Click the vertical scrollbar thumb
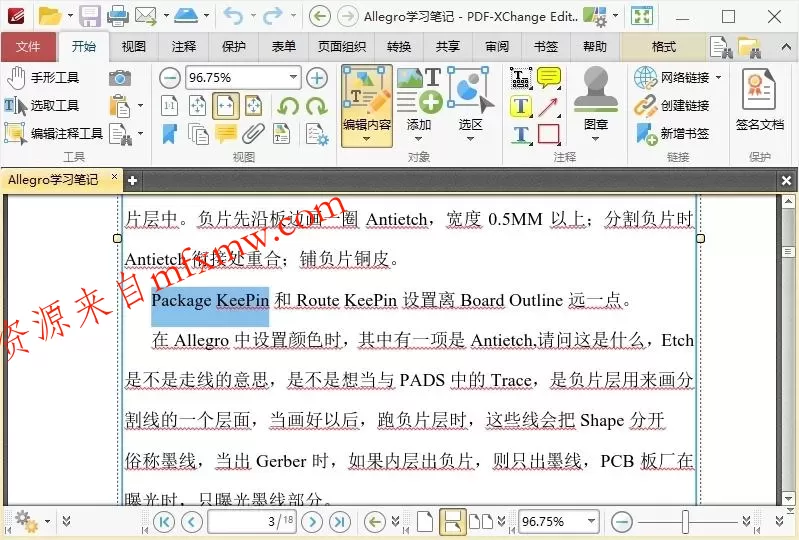799x540 pixels. click(788, 252)
